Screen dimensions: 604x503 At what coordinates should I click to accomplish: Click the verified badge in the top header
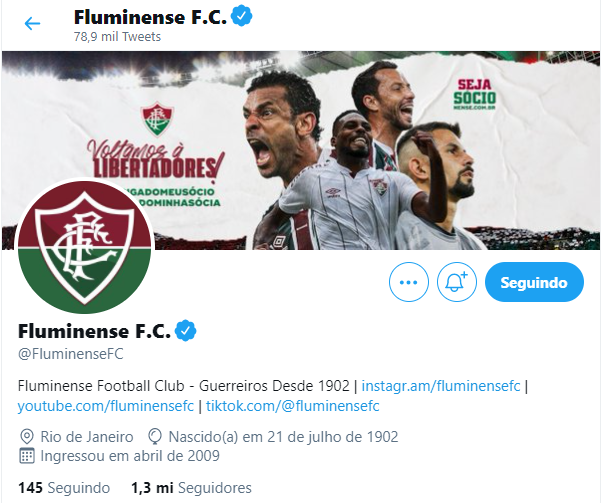pyautogui.click(x=242, y=16)
